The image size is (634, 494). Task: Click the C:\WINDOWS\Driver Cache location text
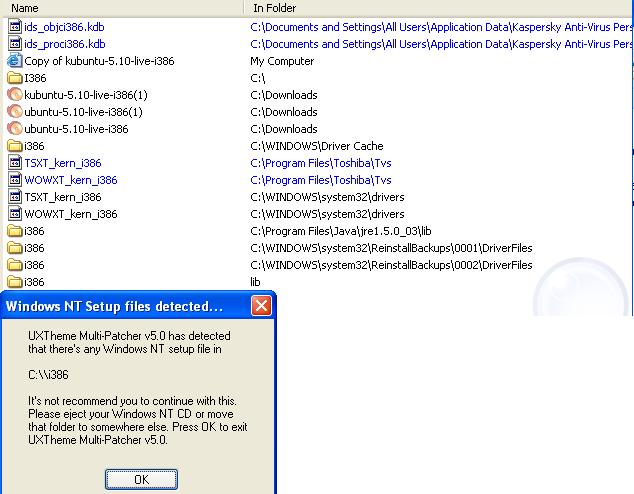point(317,146)
